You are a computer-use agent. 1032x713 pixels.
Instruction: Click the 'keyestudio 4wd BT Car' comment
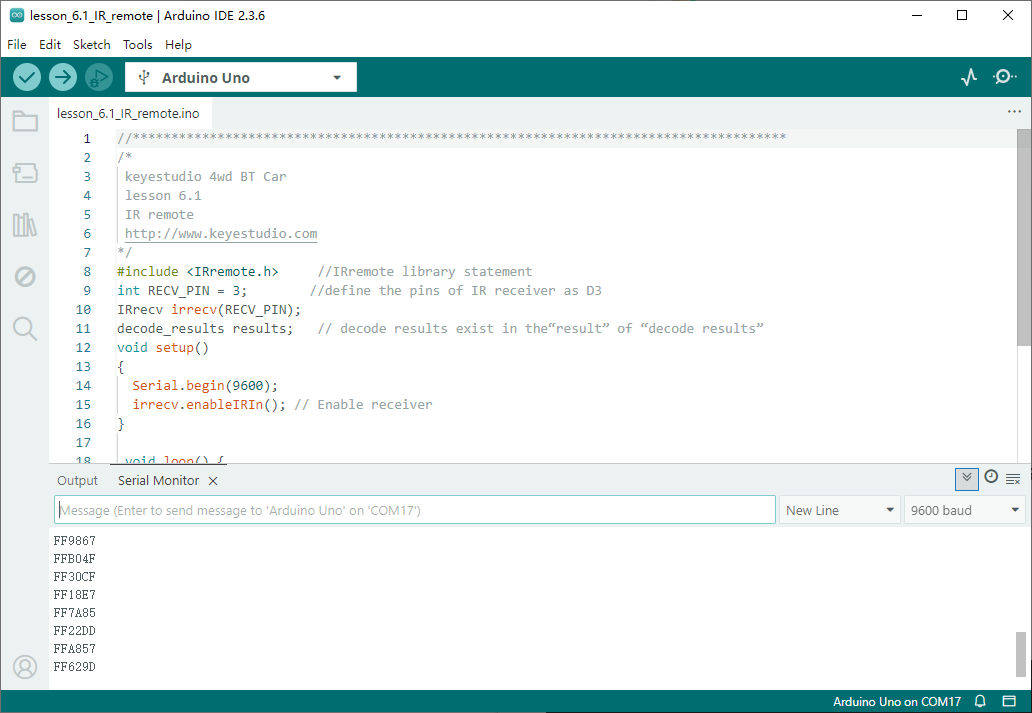(205, 176)
